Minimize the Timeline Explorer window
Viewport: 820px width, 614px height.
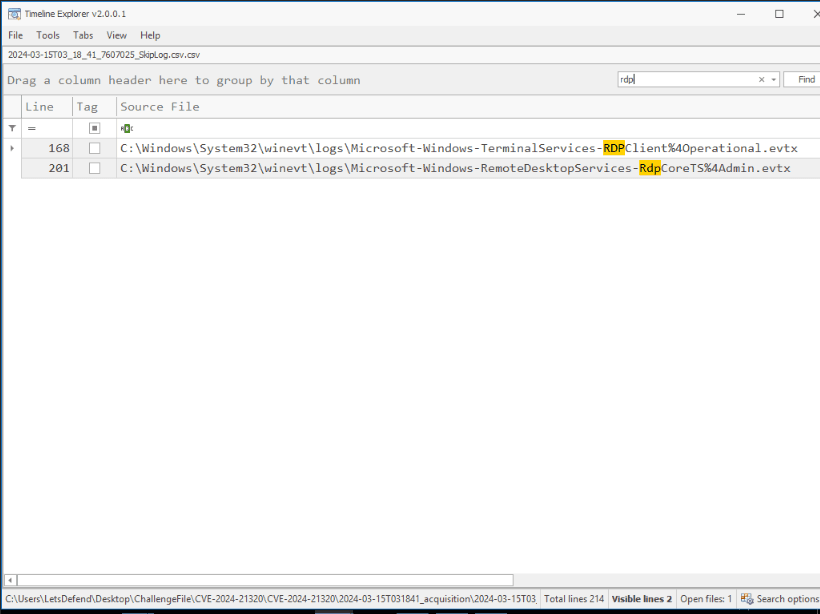coord(741,14)
